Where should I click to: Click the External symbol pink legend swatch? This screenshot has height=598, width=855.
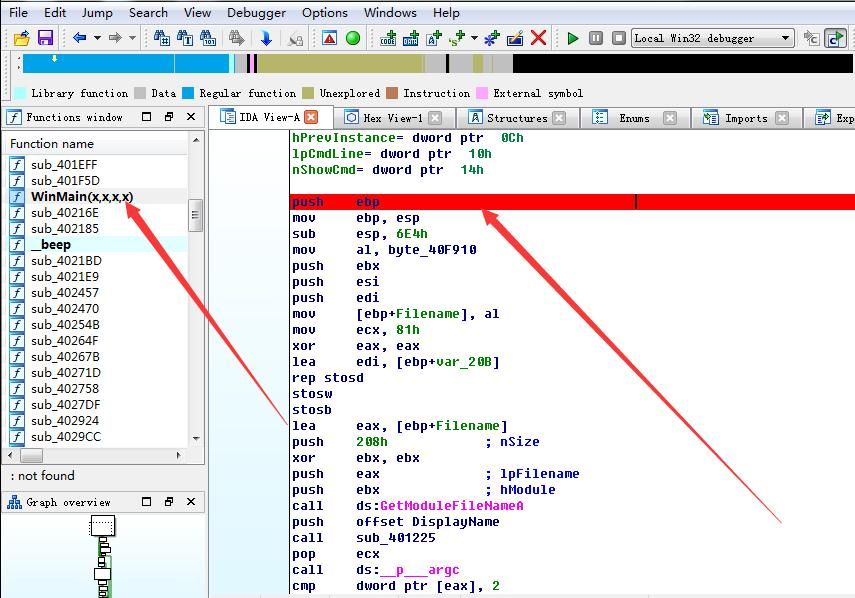pos(481,93)
